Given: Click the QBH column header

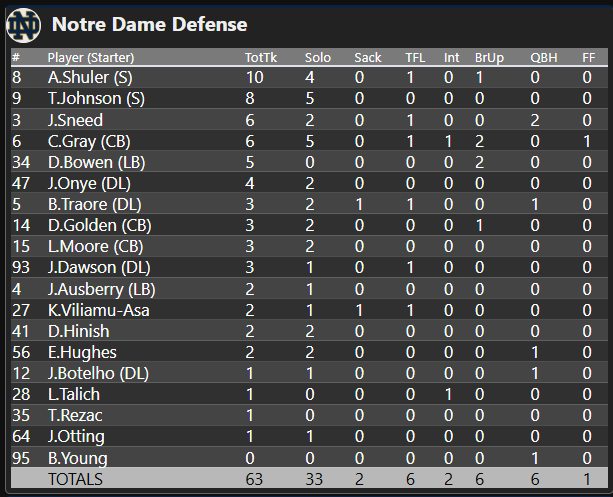Looking at the screenshot, I should click(543, 57).
